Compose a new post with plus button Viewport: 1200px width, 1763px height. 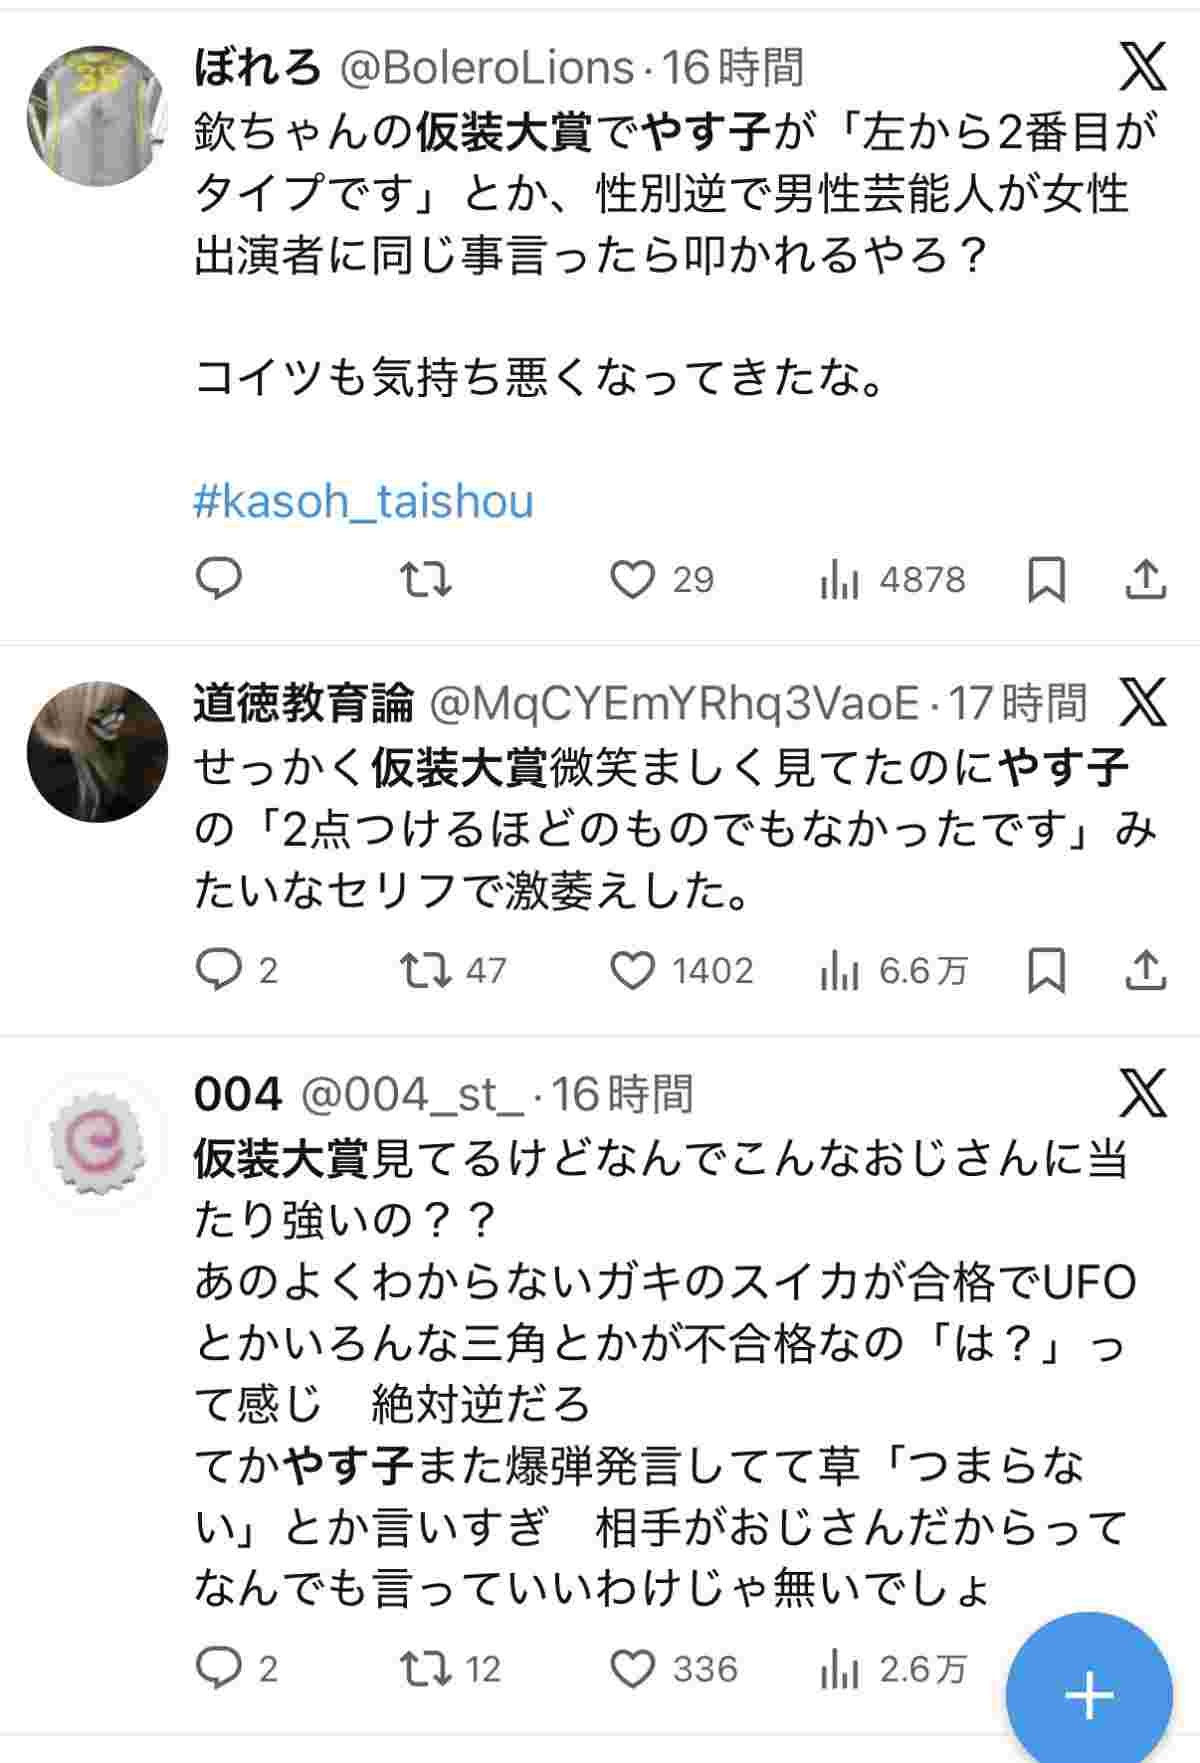point(1088,1694)
